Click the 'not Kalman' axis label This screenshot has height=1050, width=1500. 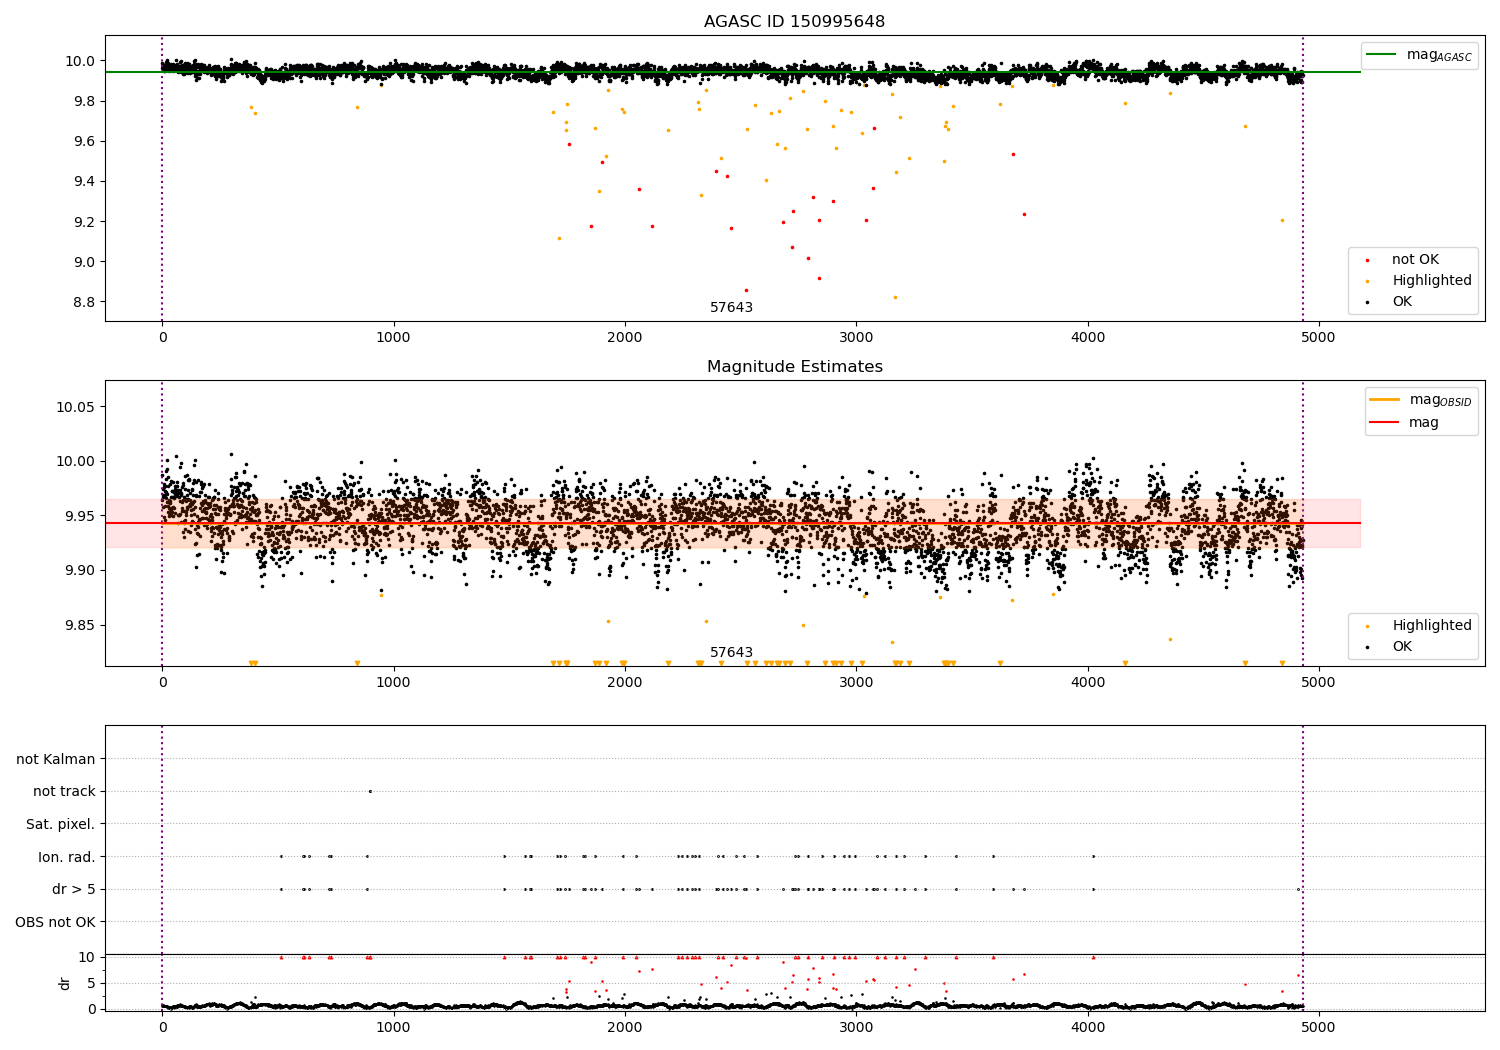coord(56,759)
